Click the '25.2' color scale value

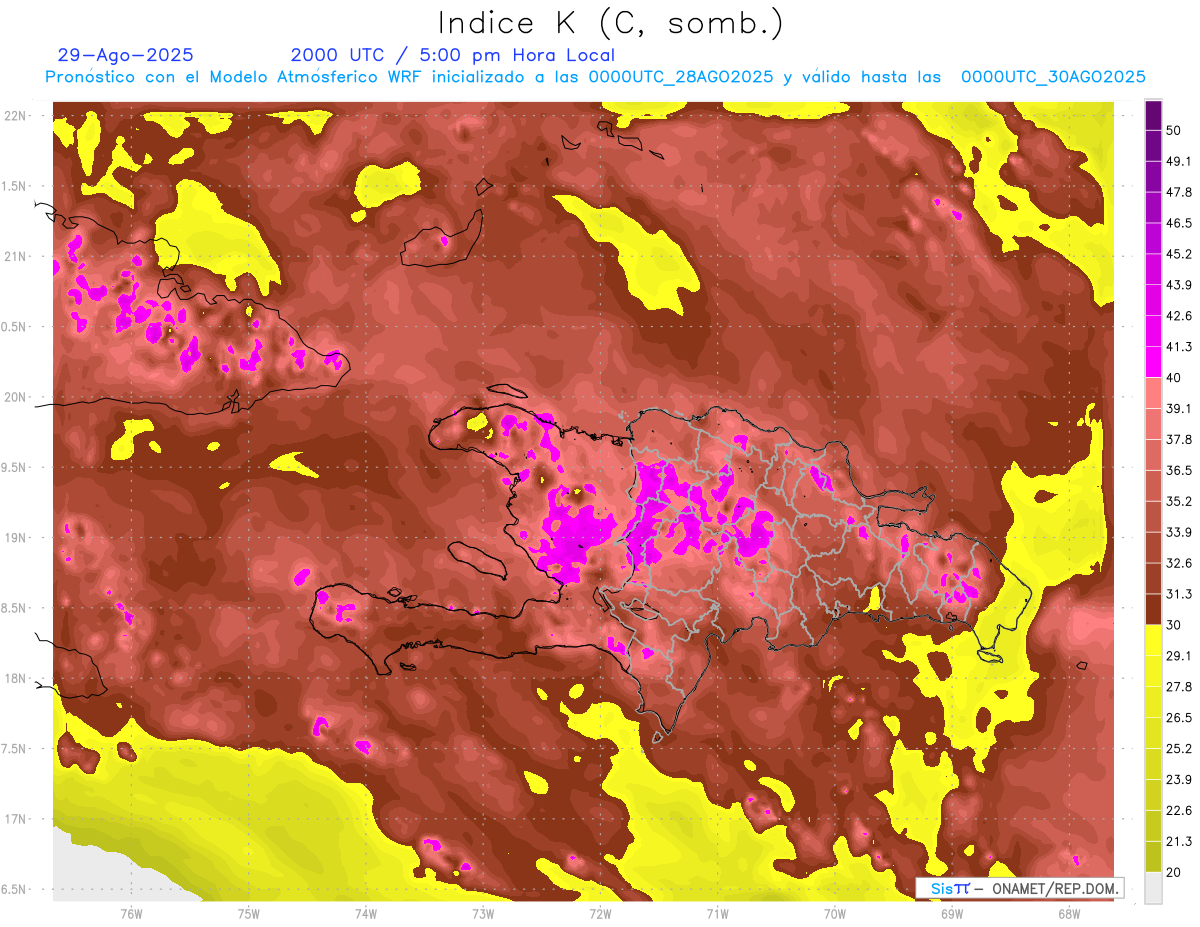(1179, 749)
